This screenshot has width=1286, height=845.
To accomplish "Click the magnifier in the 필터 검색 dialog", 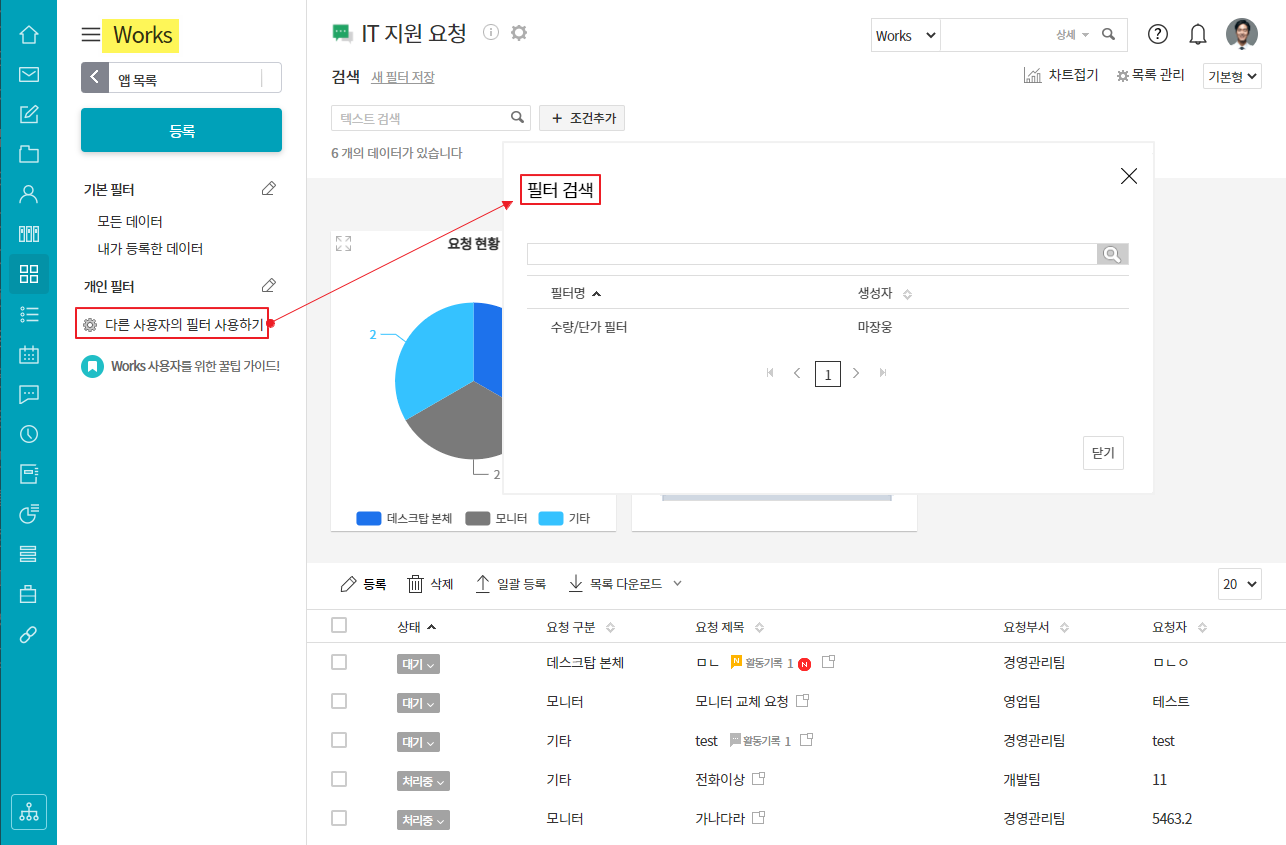I will click(x=1112, y=254).
